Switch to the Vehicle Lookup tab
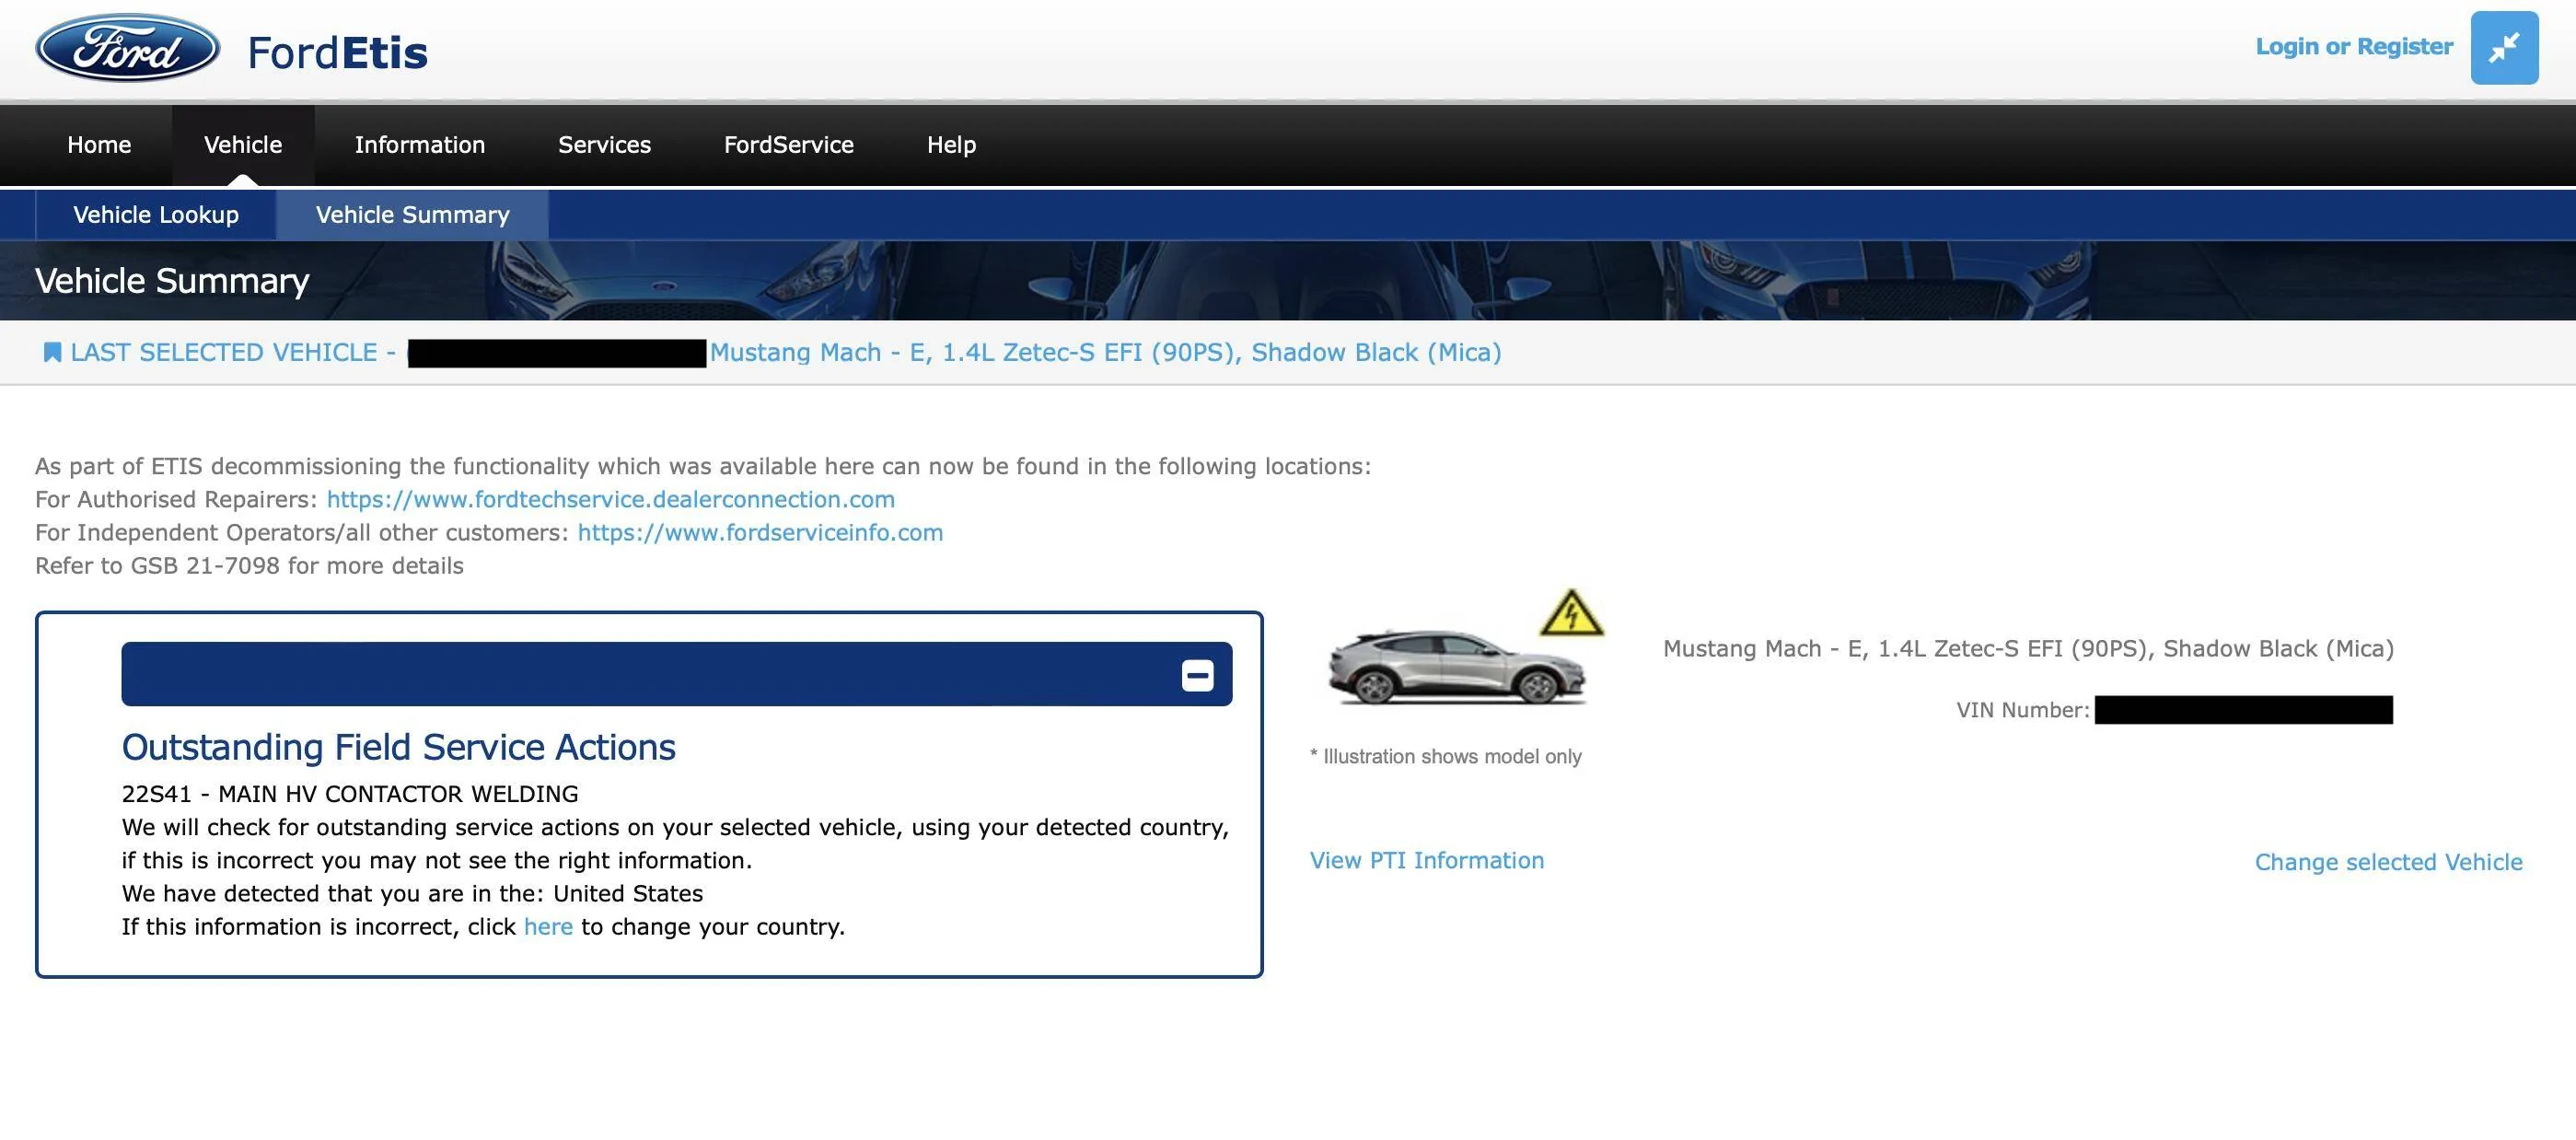The width and height of the screenshot is (2576, 1140). pyautogui.click(x=156, y=215)
